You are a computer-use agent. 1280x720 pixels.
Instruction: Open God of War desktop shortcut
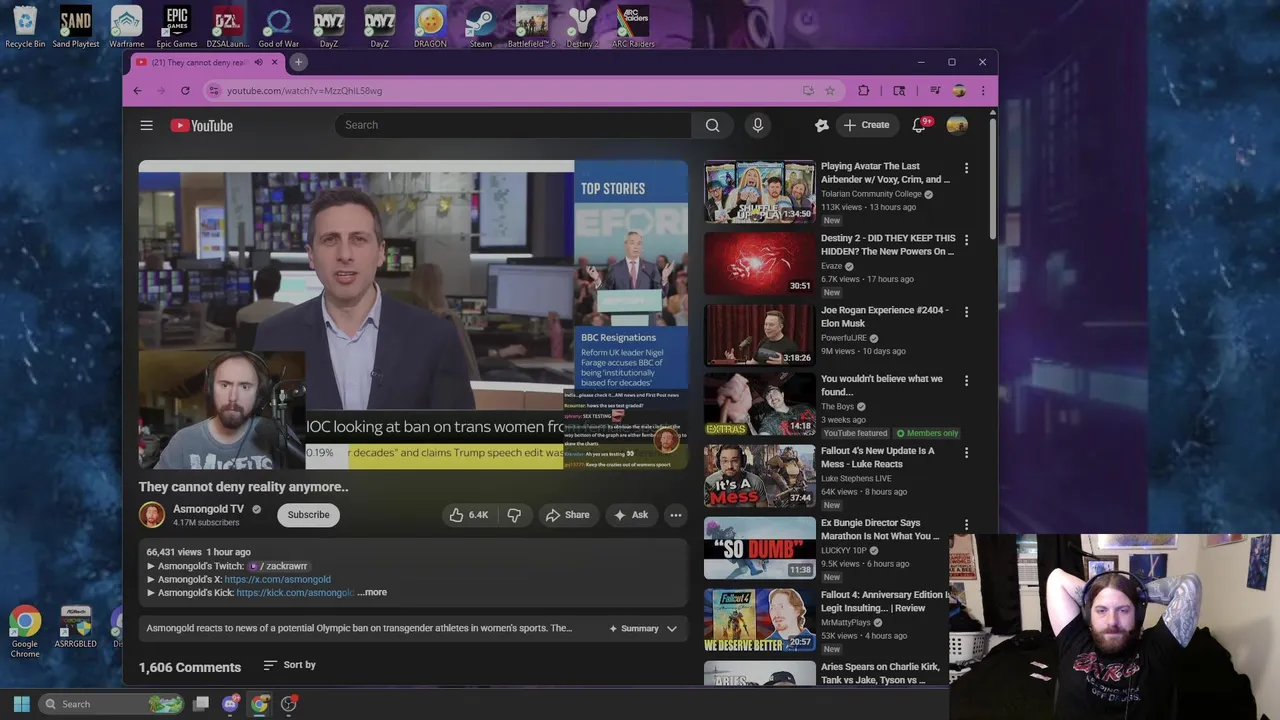[278, 27]
